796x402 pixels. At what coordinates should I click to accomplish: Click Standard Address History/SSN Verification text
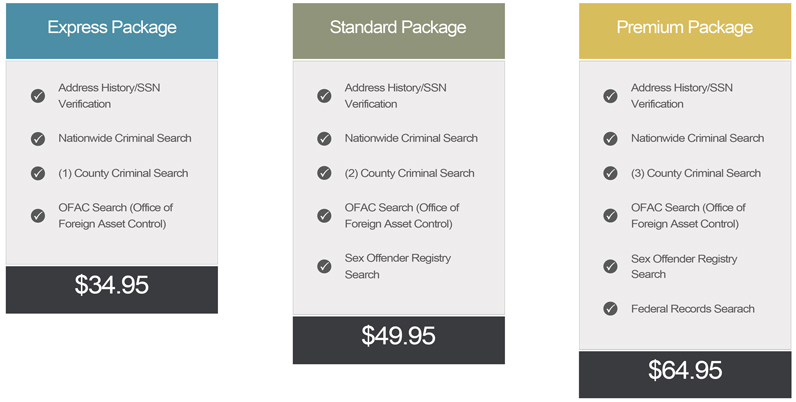(394, 96)
